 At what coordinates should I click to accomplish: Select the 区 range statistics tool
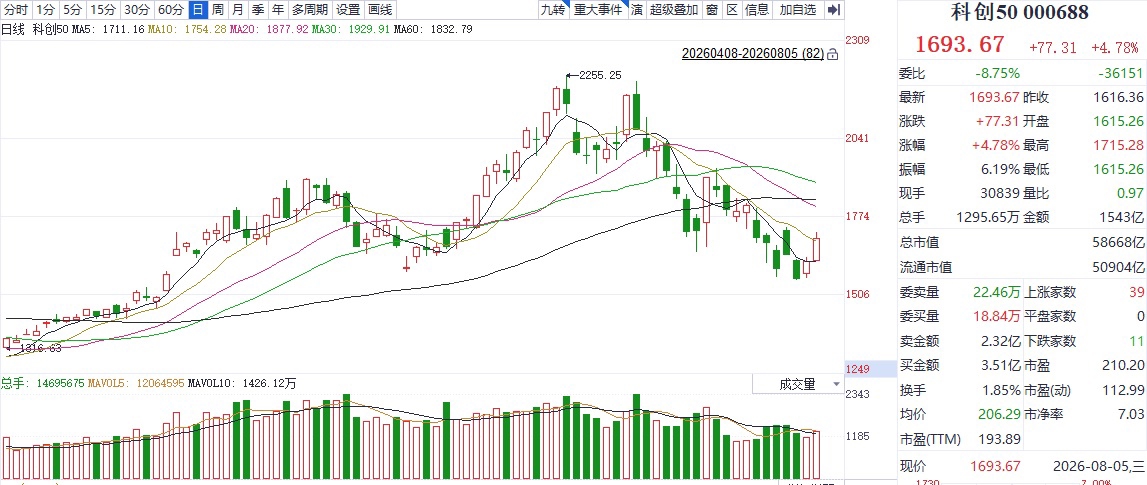(x=731, y=10)
